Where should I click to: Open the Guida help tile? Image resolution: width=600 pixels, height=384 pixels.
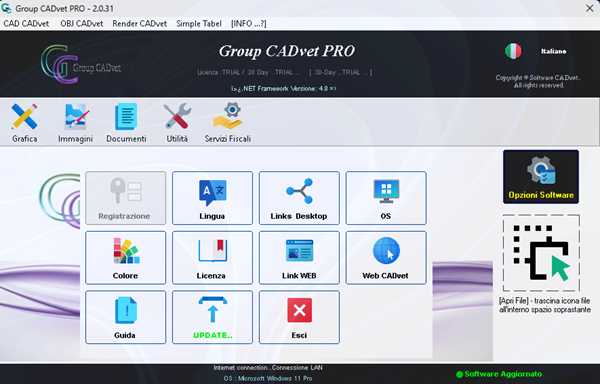pyautogui.click(x=126, y=317)
